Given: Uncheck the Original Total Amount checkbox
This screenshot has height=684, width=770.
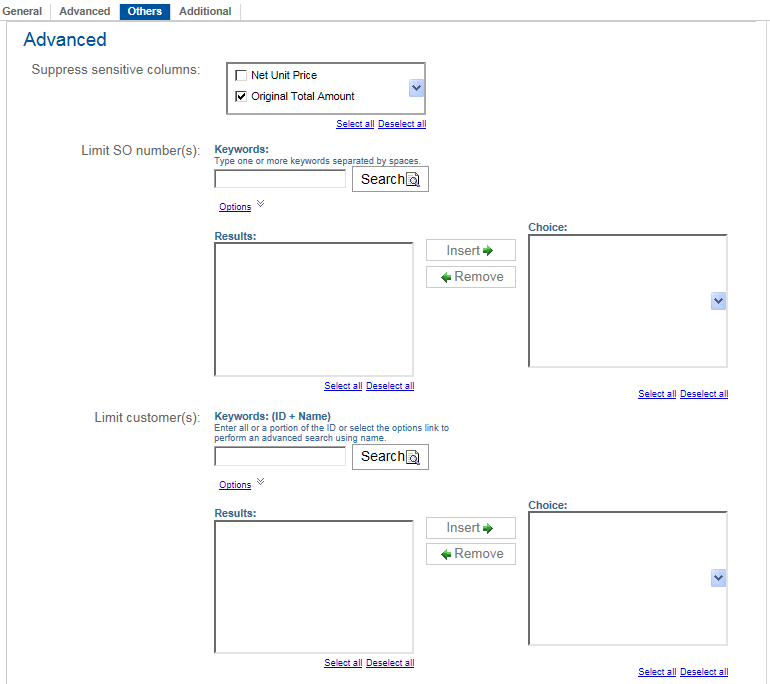Looking at the screenshot, I should coord(241,97).
